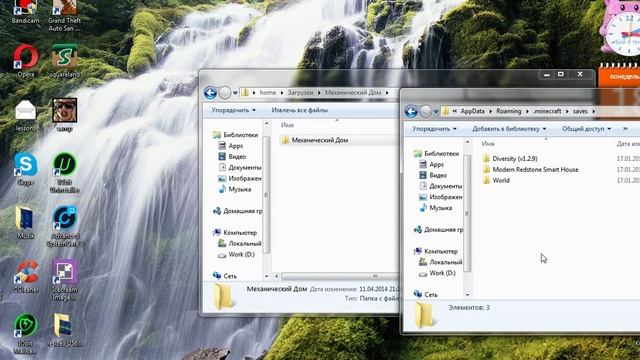Screen dimensions: 640x360
Task: Open the IObit Malware shortcut
Action: [26, 333]
